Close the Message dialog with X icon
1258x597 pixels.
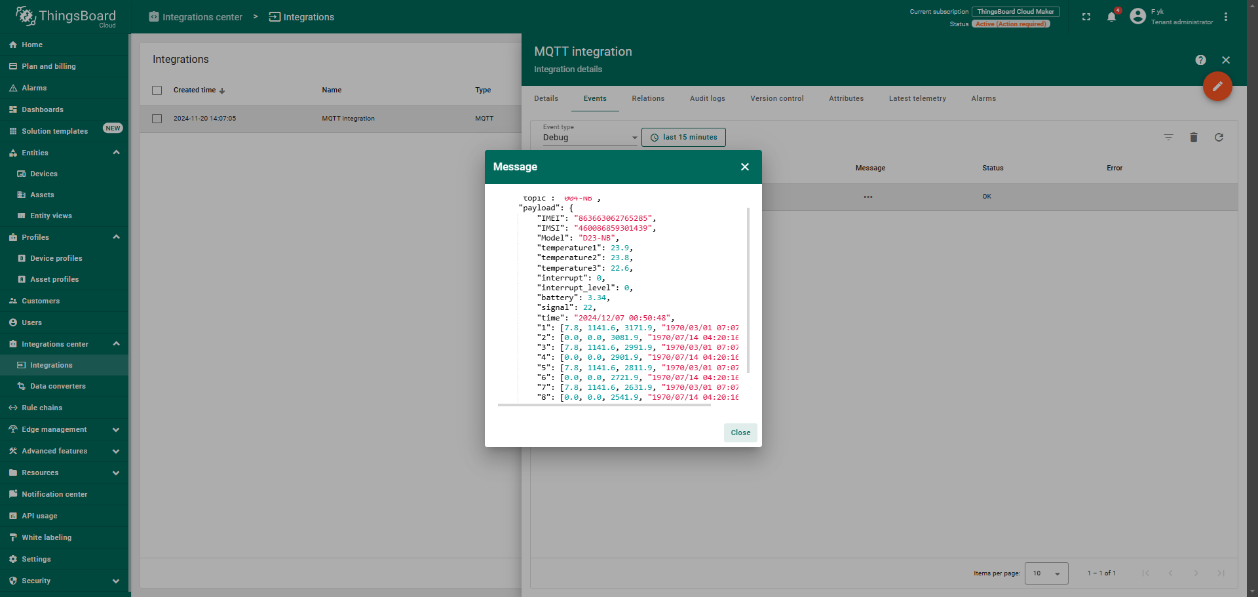(x=744, y=167)
